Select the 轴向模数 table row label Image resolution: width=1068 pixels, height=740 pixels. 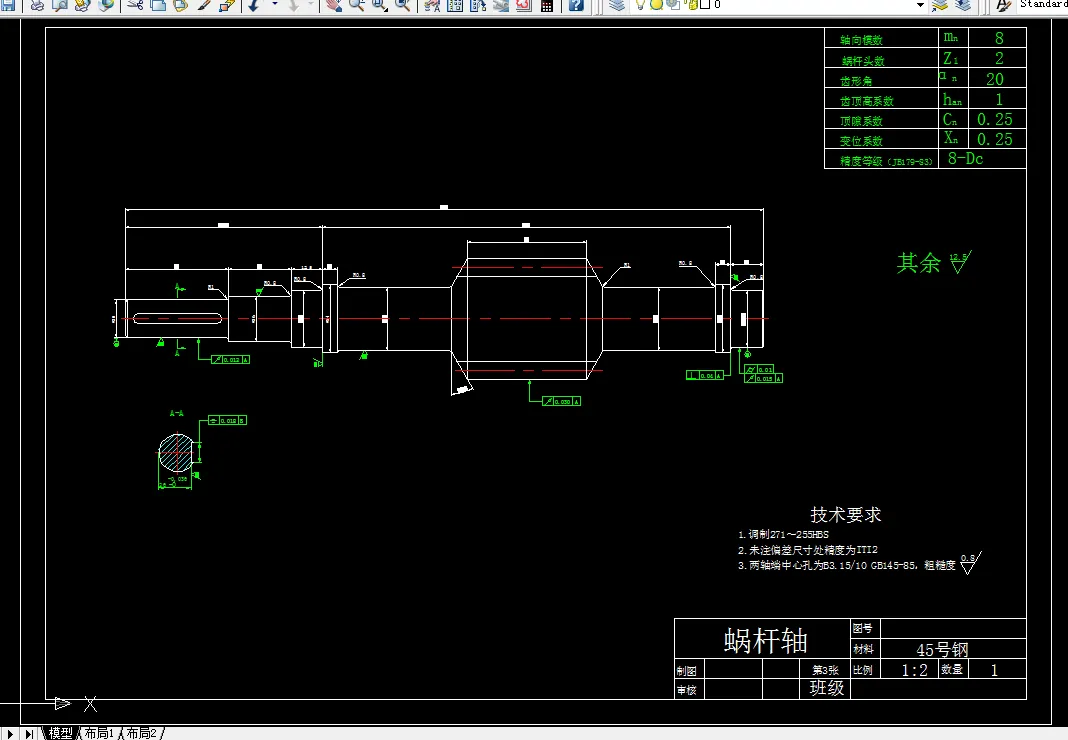(862, 40)
